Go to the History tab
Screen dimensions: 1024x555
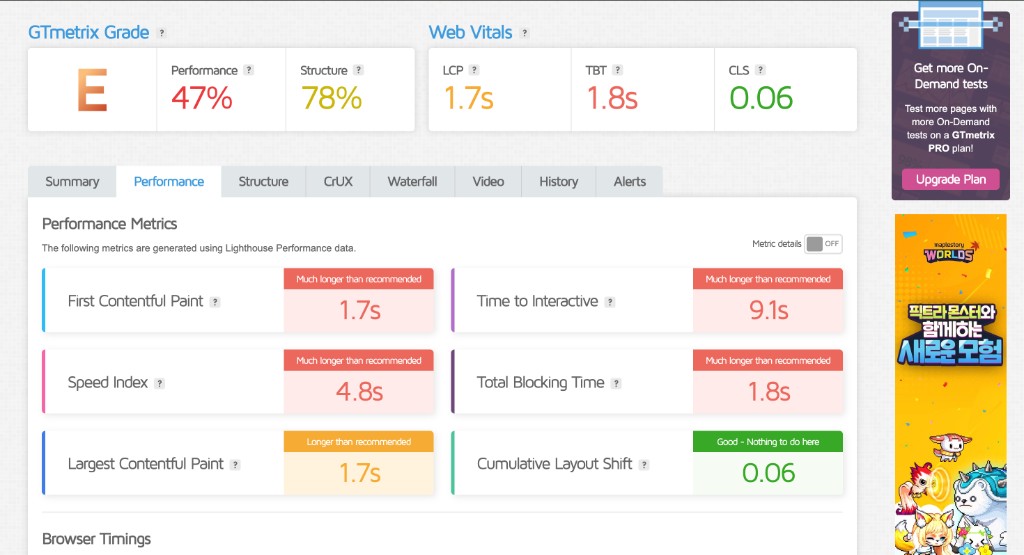[x=558, y=181]
